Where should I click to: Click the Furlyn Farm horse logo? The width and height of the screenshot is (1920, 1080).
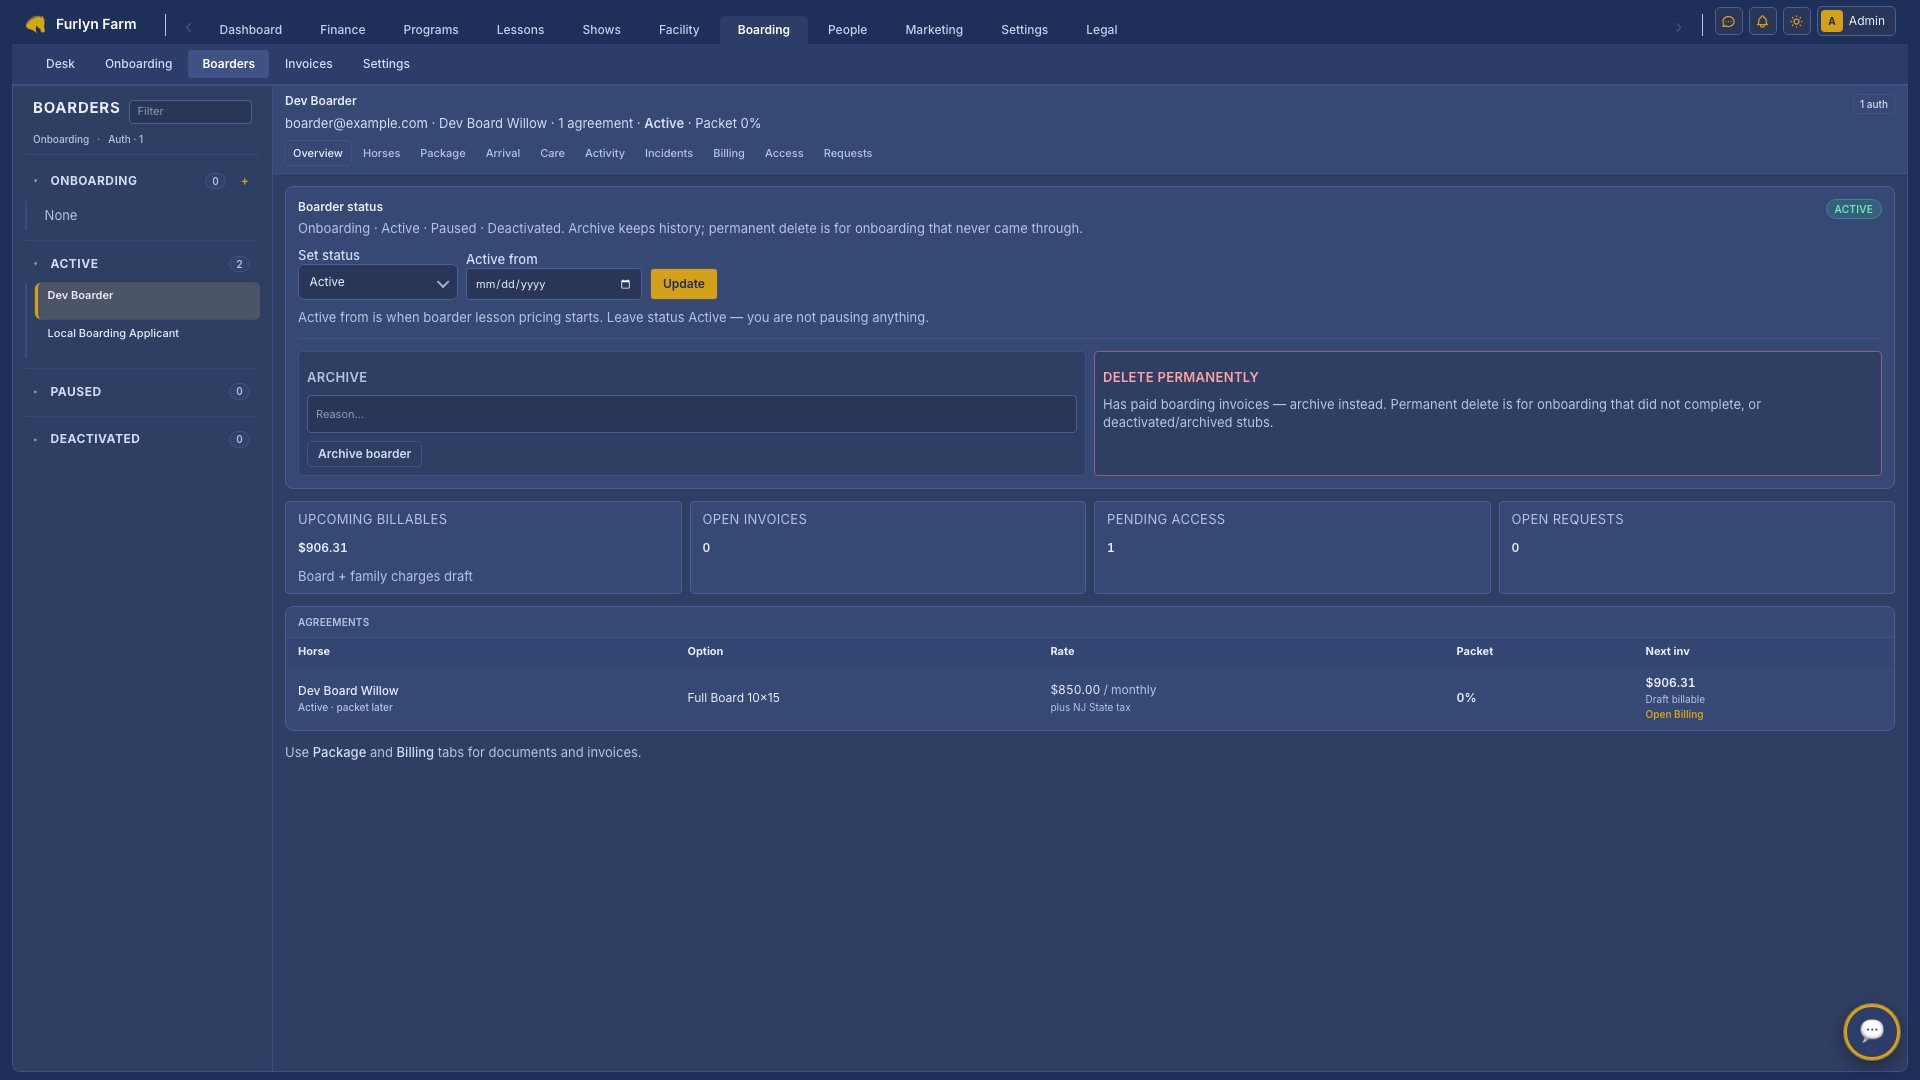click(36, 24)
